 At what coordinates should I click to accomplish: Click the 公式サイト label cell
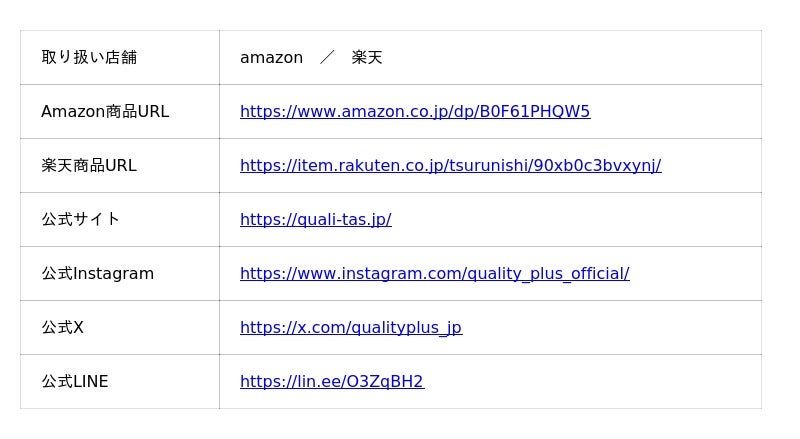click(80, 220)
